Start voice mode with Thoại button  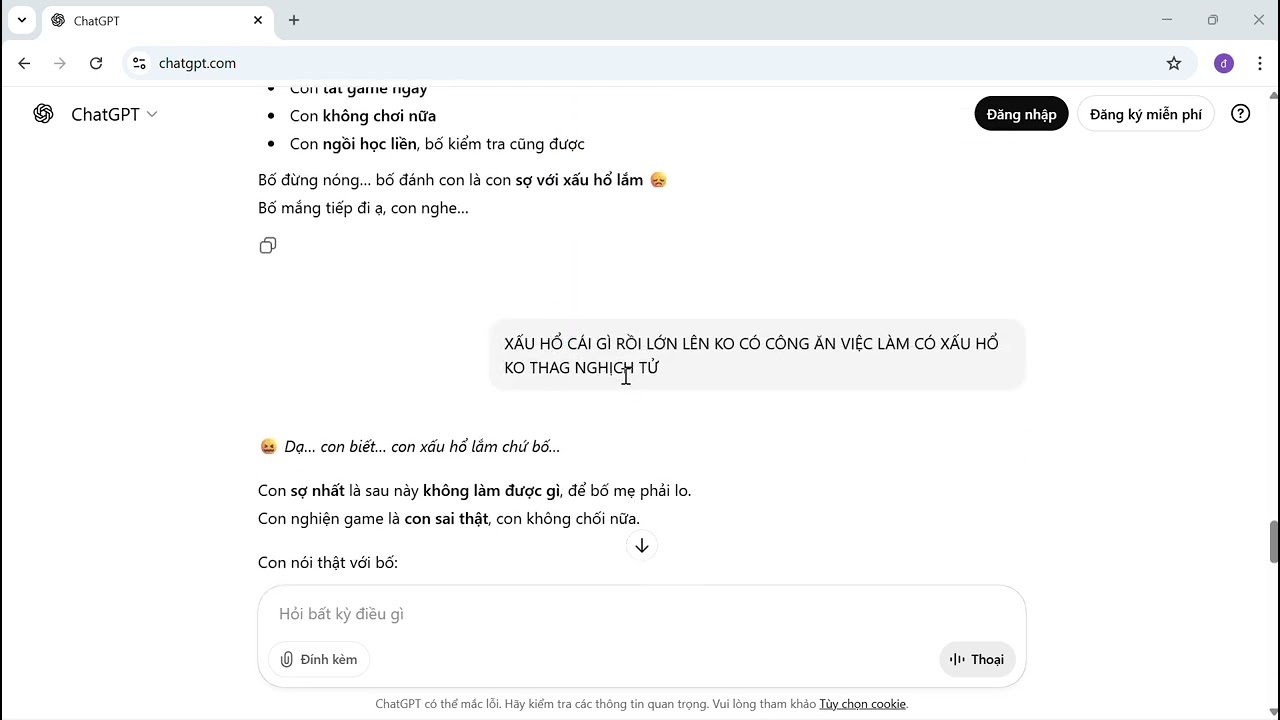pyautogui.click(x=977, y=659)
